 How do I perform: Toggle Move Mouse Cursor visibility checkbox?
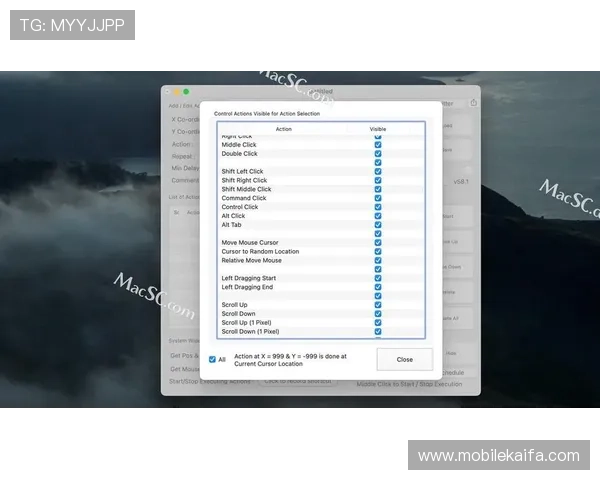[377, 243]
